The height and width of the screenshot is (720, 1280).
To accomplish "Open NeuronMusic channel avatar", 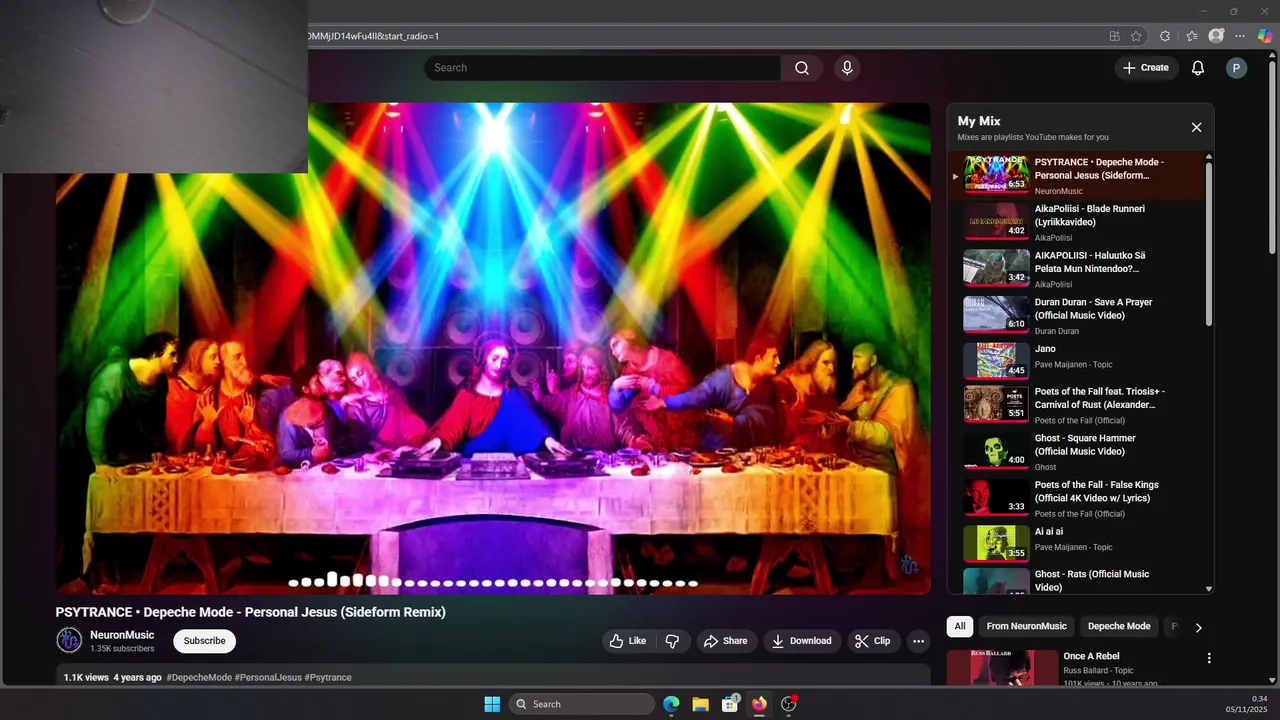I will pyautogui.click(x=69, y=640).
